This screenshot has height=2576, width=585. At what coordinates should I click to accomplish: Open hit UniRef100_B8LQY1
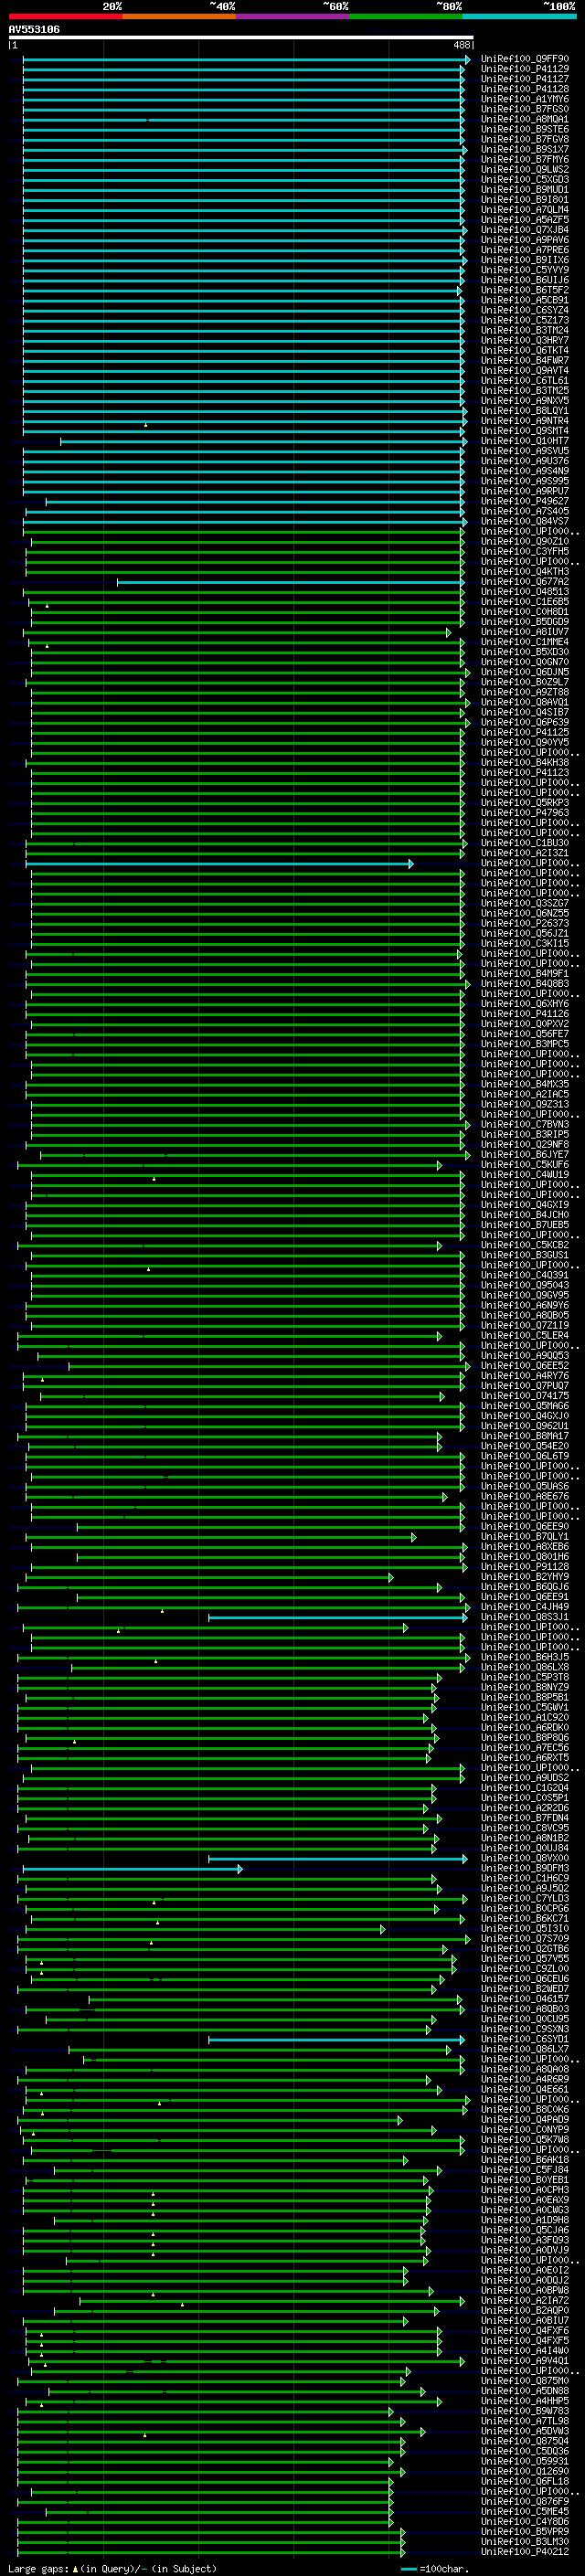pos(525,411)
